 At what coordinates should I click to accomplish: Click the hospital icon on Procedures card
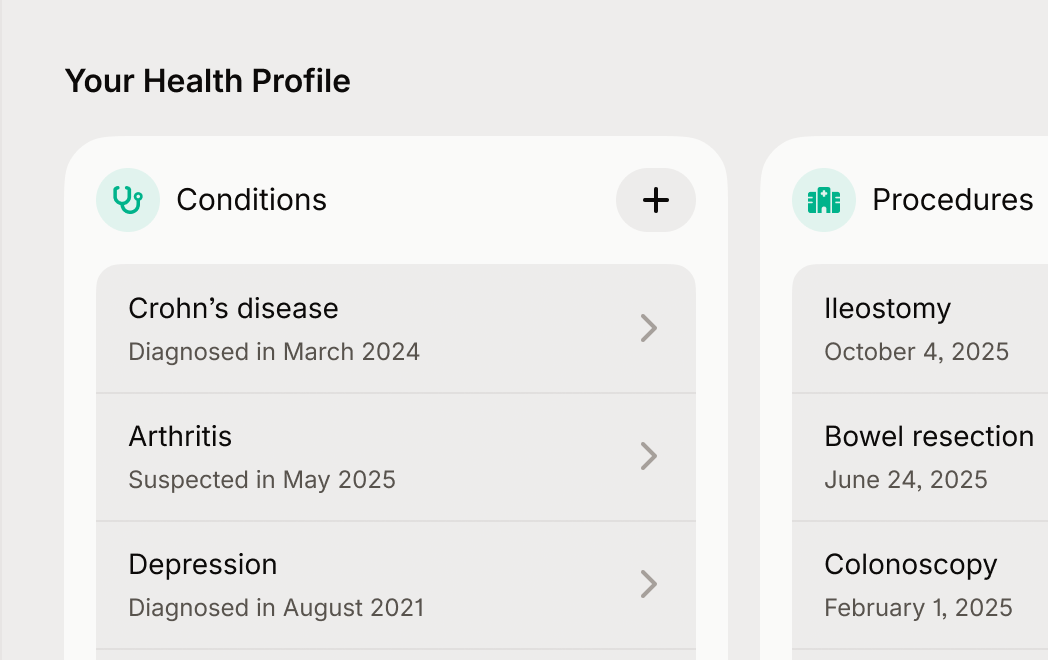click(823, 200)
